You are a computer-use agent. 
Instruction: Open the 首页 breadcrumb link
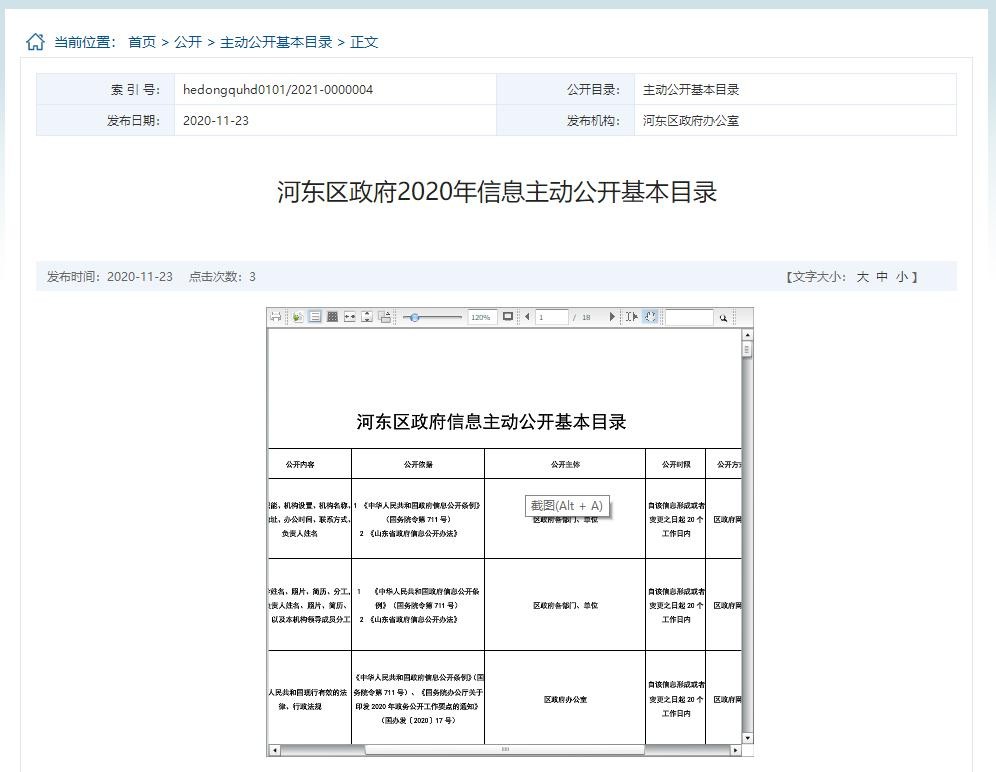[142, 42]
